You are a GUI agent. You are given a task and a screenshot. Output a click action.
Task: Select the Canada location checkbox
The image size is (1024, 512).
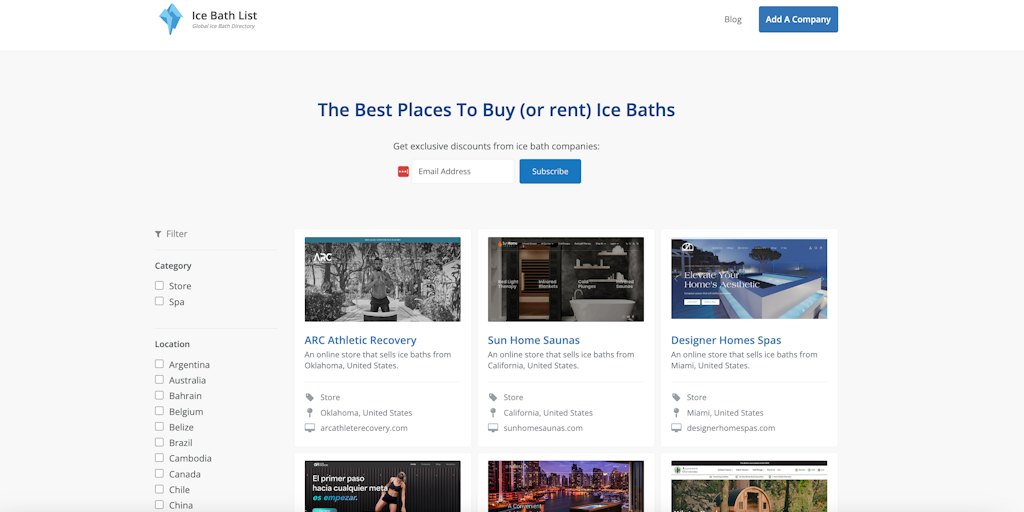[x=159, y=473]
